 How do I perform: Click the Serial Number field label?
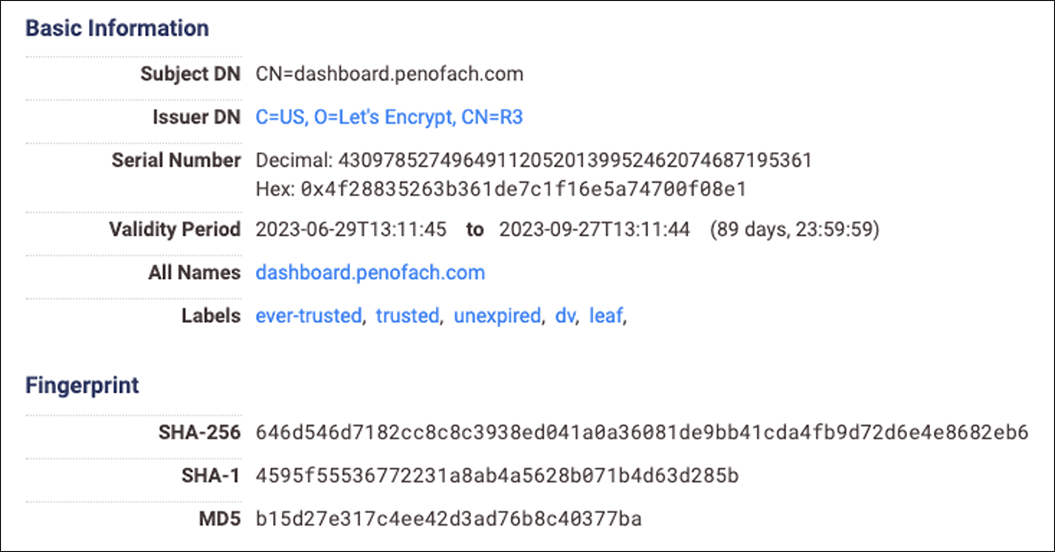pyautogui.click(x=176, y=160)
